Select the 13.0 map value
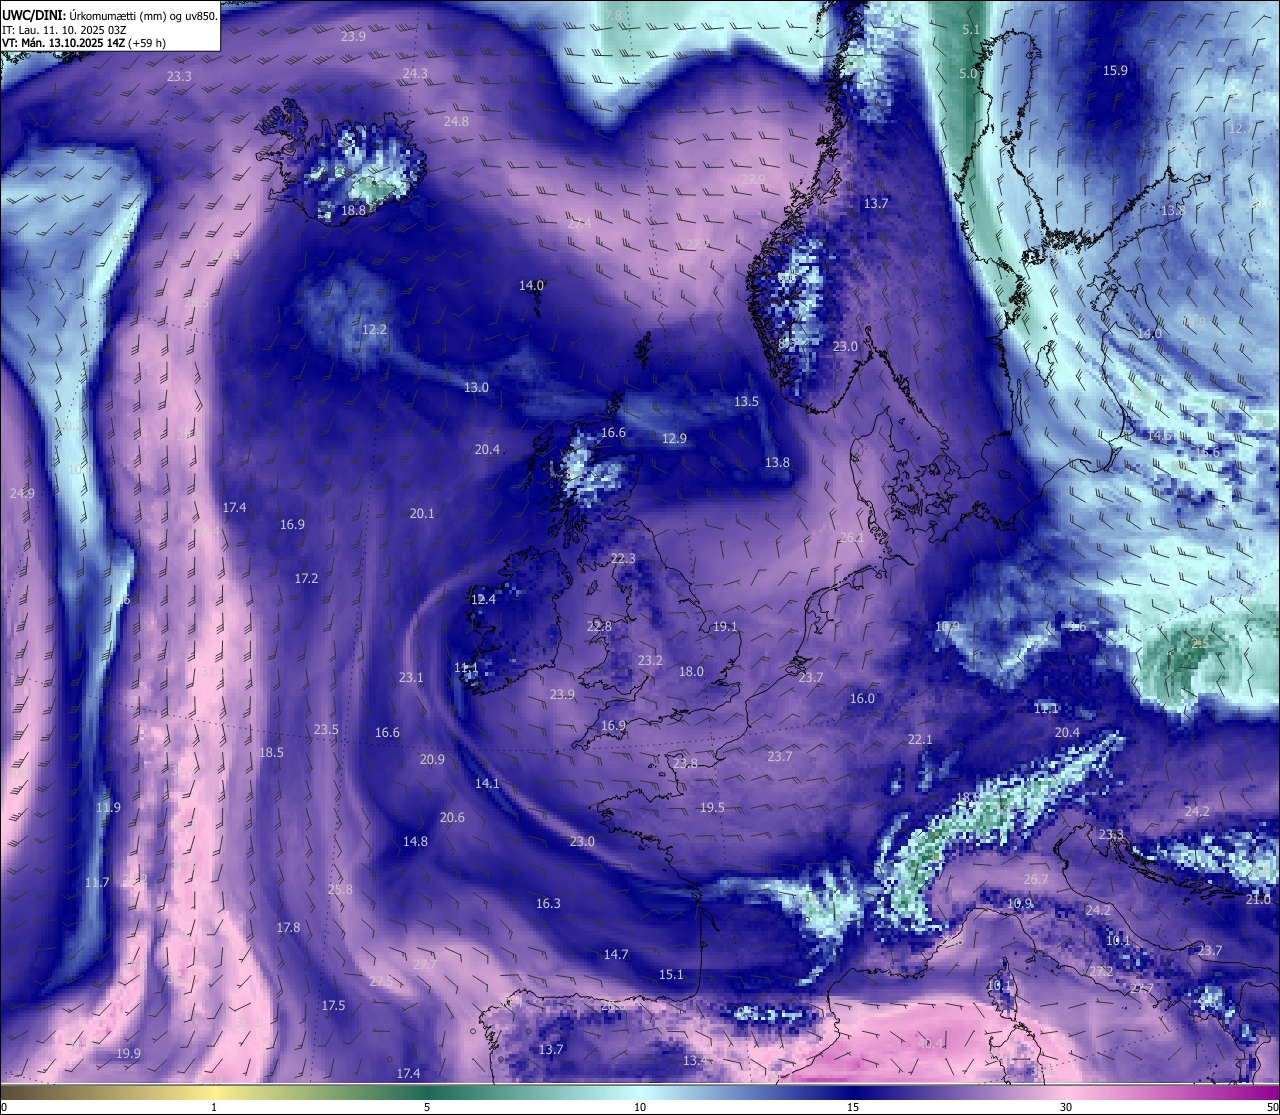This screenshot has width=1280, height=1115. (476, 387)
